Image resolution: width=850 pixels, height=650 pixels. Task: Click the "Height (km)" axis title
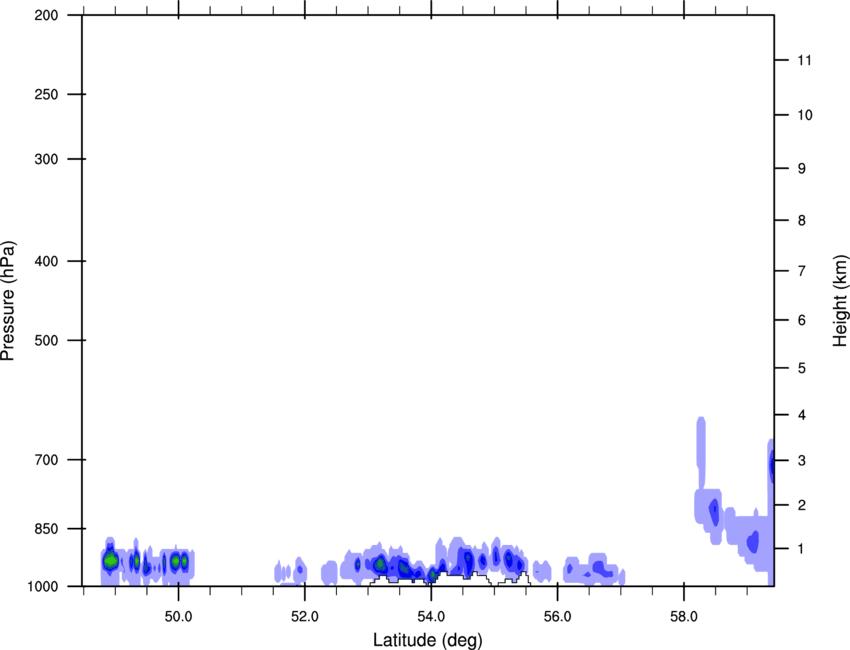pos(840,300)
